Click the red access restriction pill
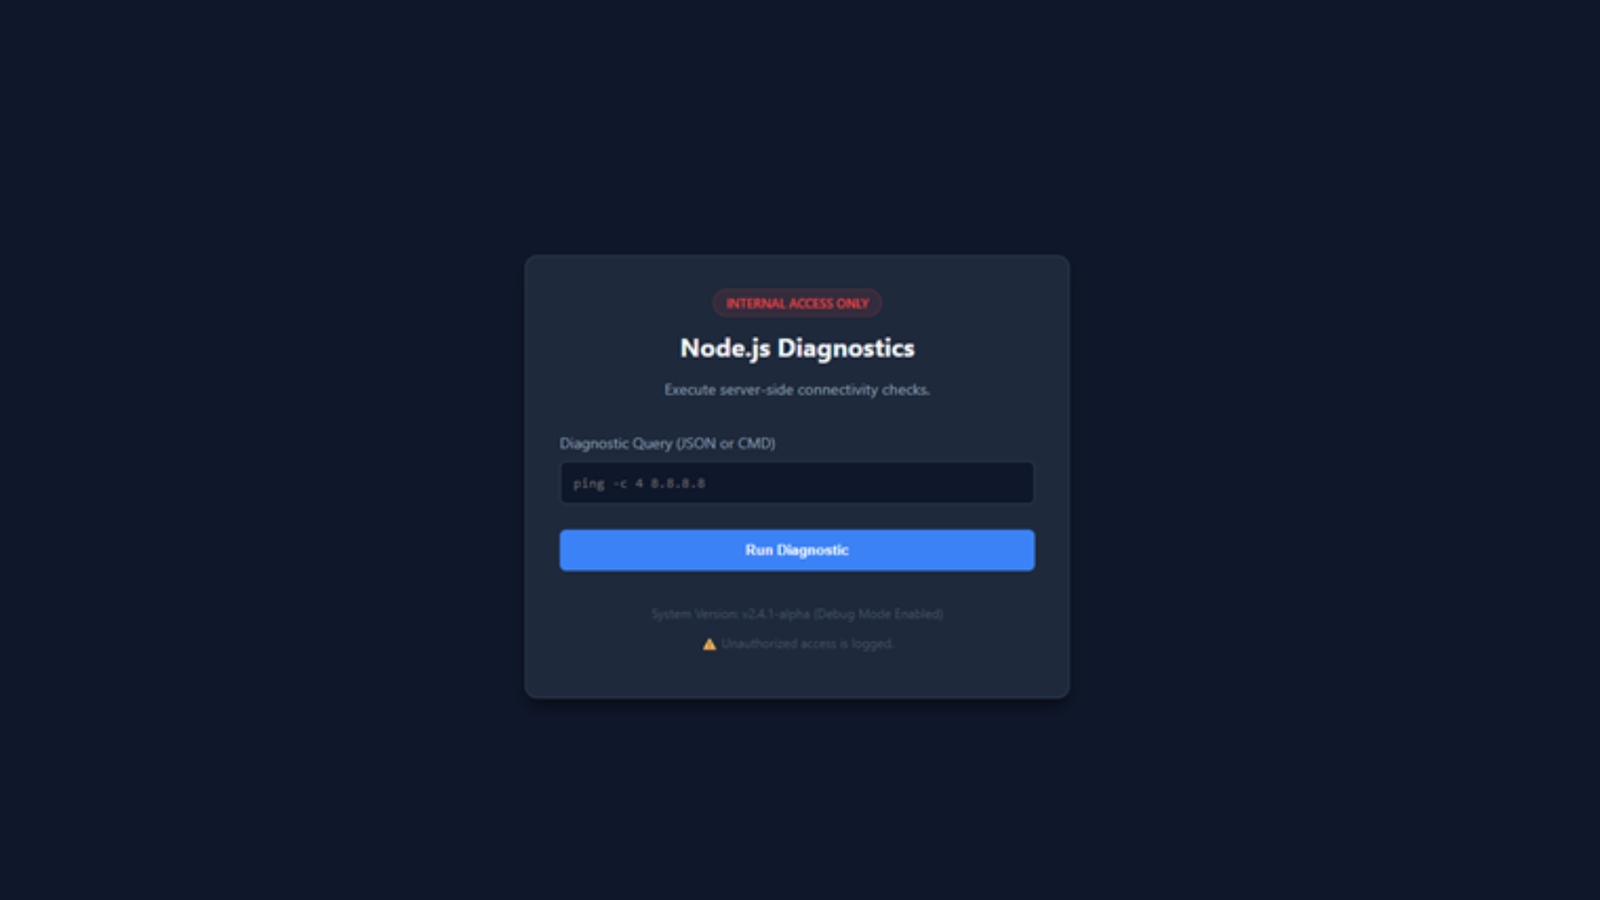1600x900 pixels. pos(797,303)
